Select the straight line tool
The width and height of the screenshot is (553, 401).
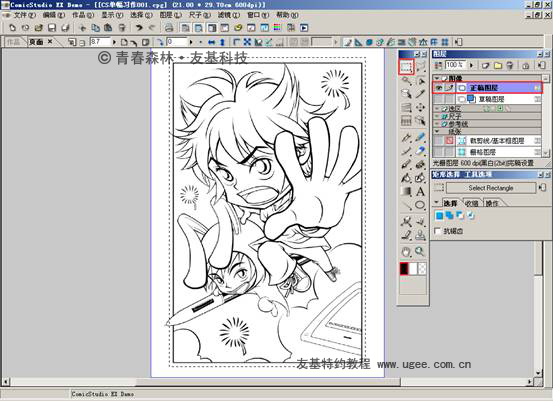[x=406, y=205]
